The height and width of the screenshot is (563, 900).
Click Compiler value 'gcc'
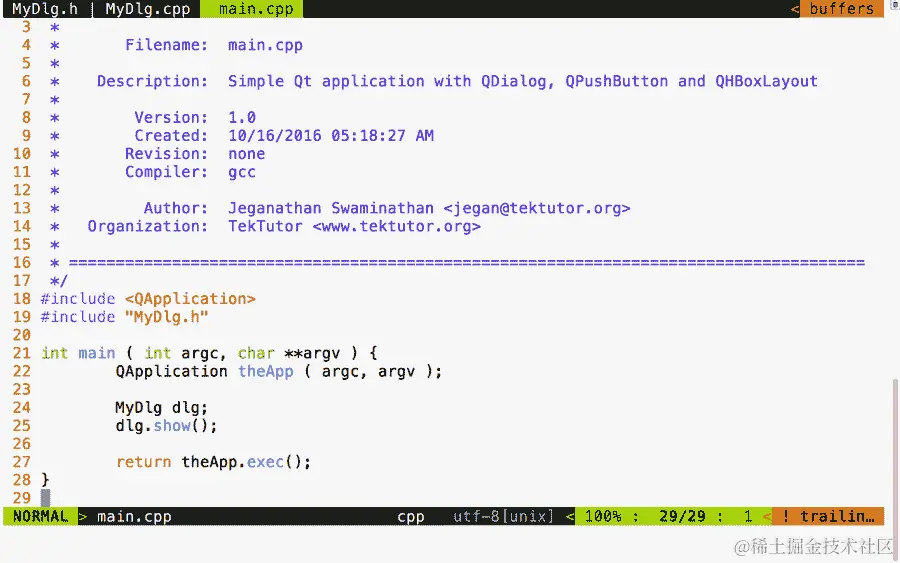(242, 173)
